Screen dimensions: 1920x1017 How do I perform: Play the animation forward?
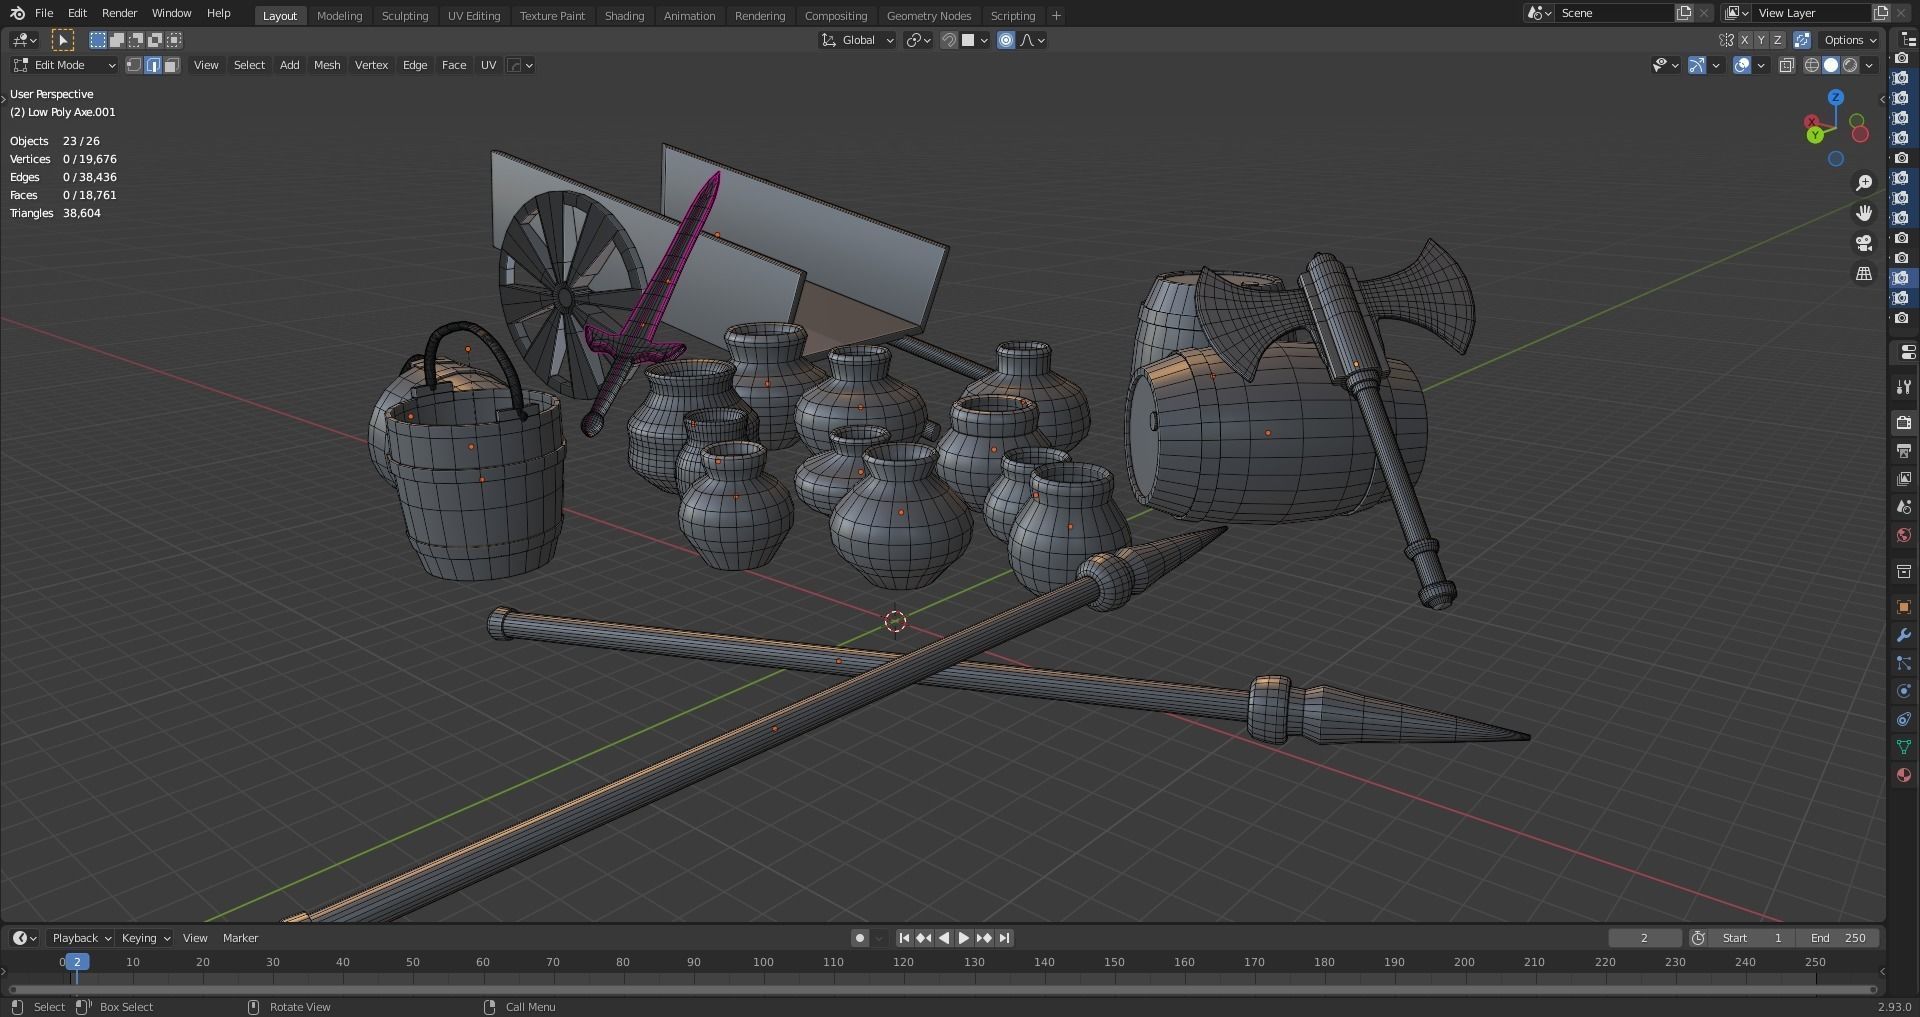[963, 938]
